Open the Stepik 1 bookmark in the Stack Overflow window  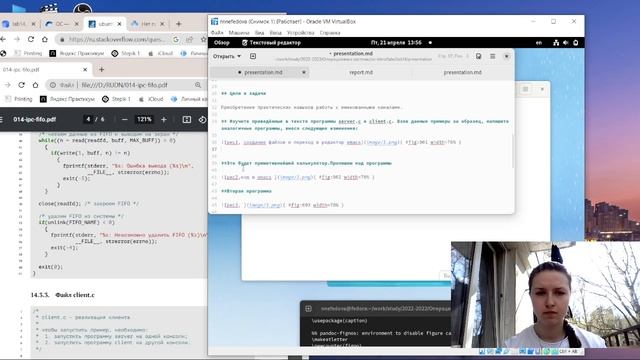pyautogui.click(x=126, y=53)
